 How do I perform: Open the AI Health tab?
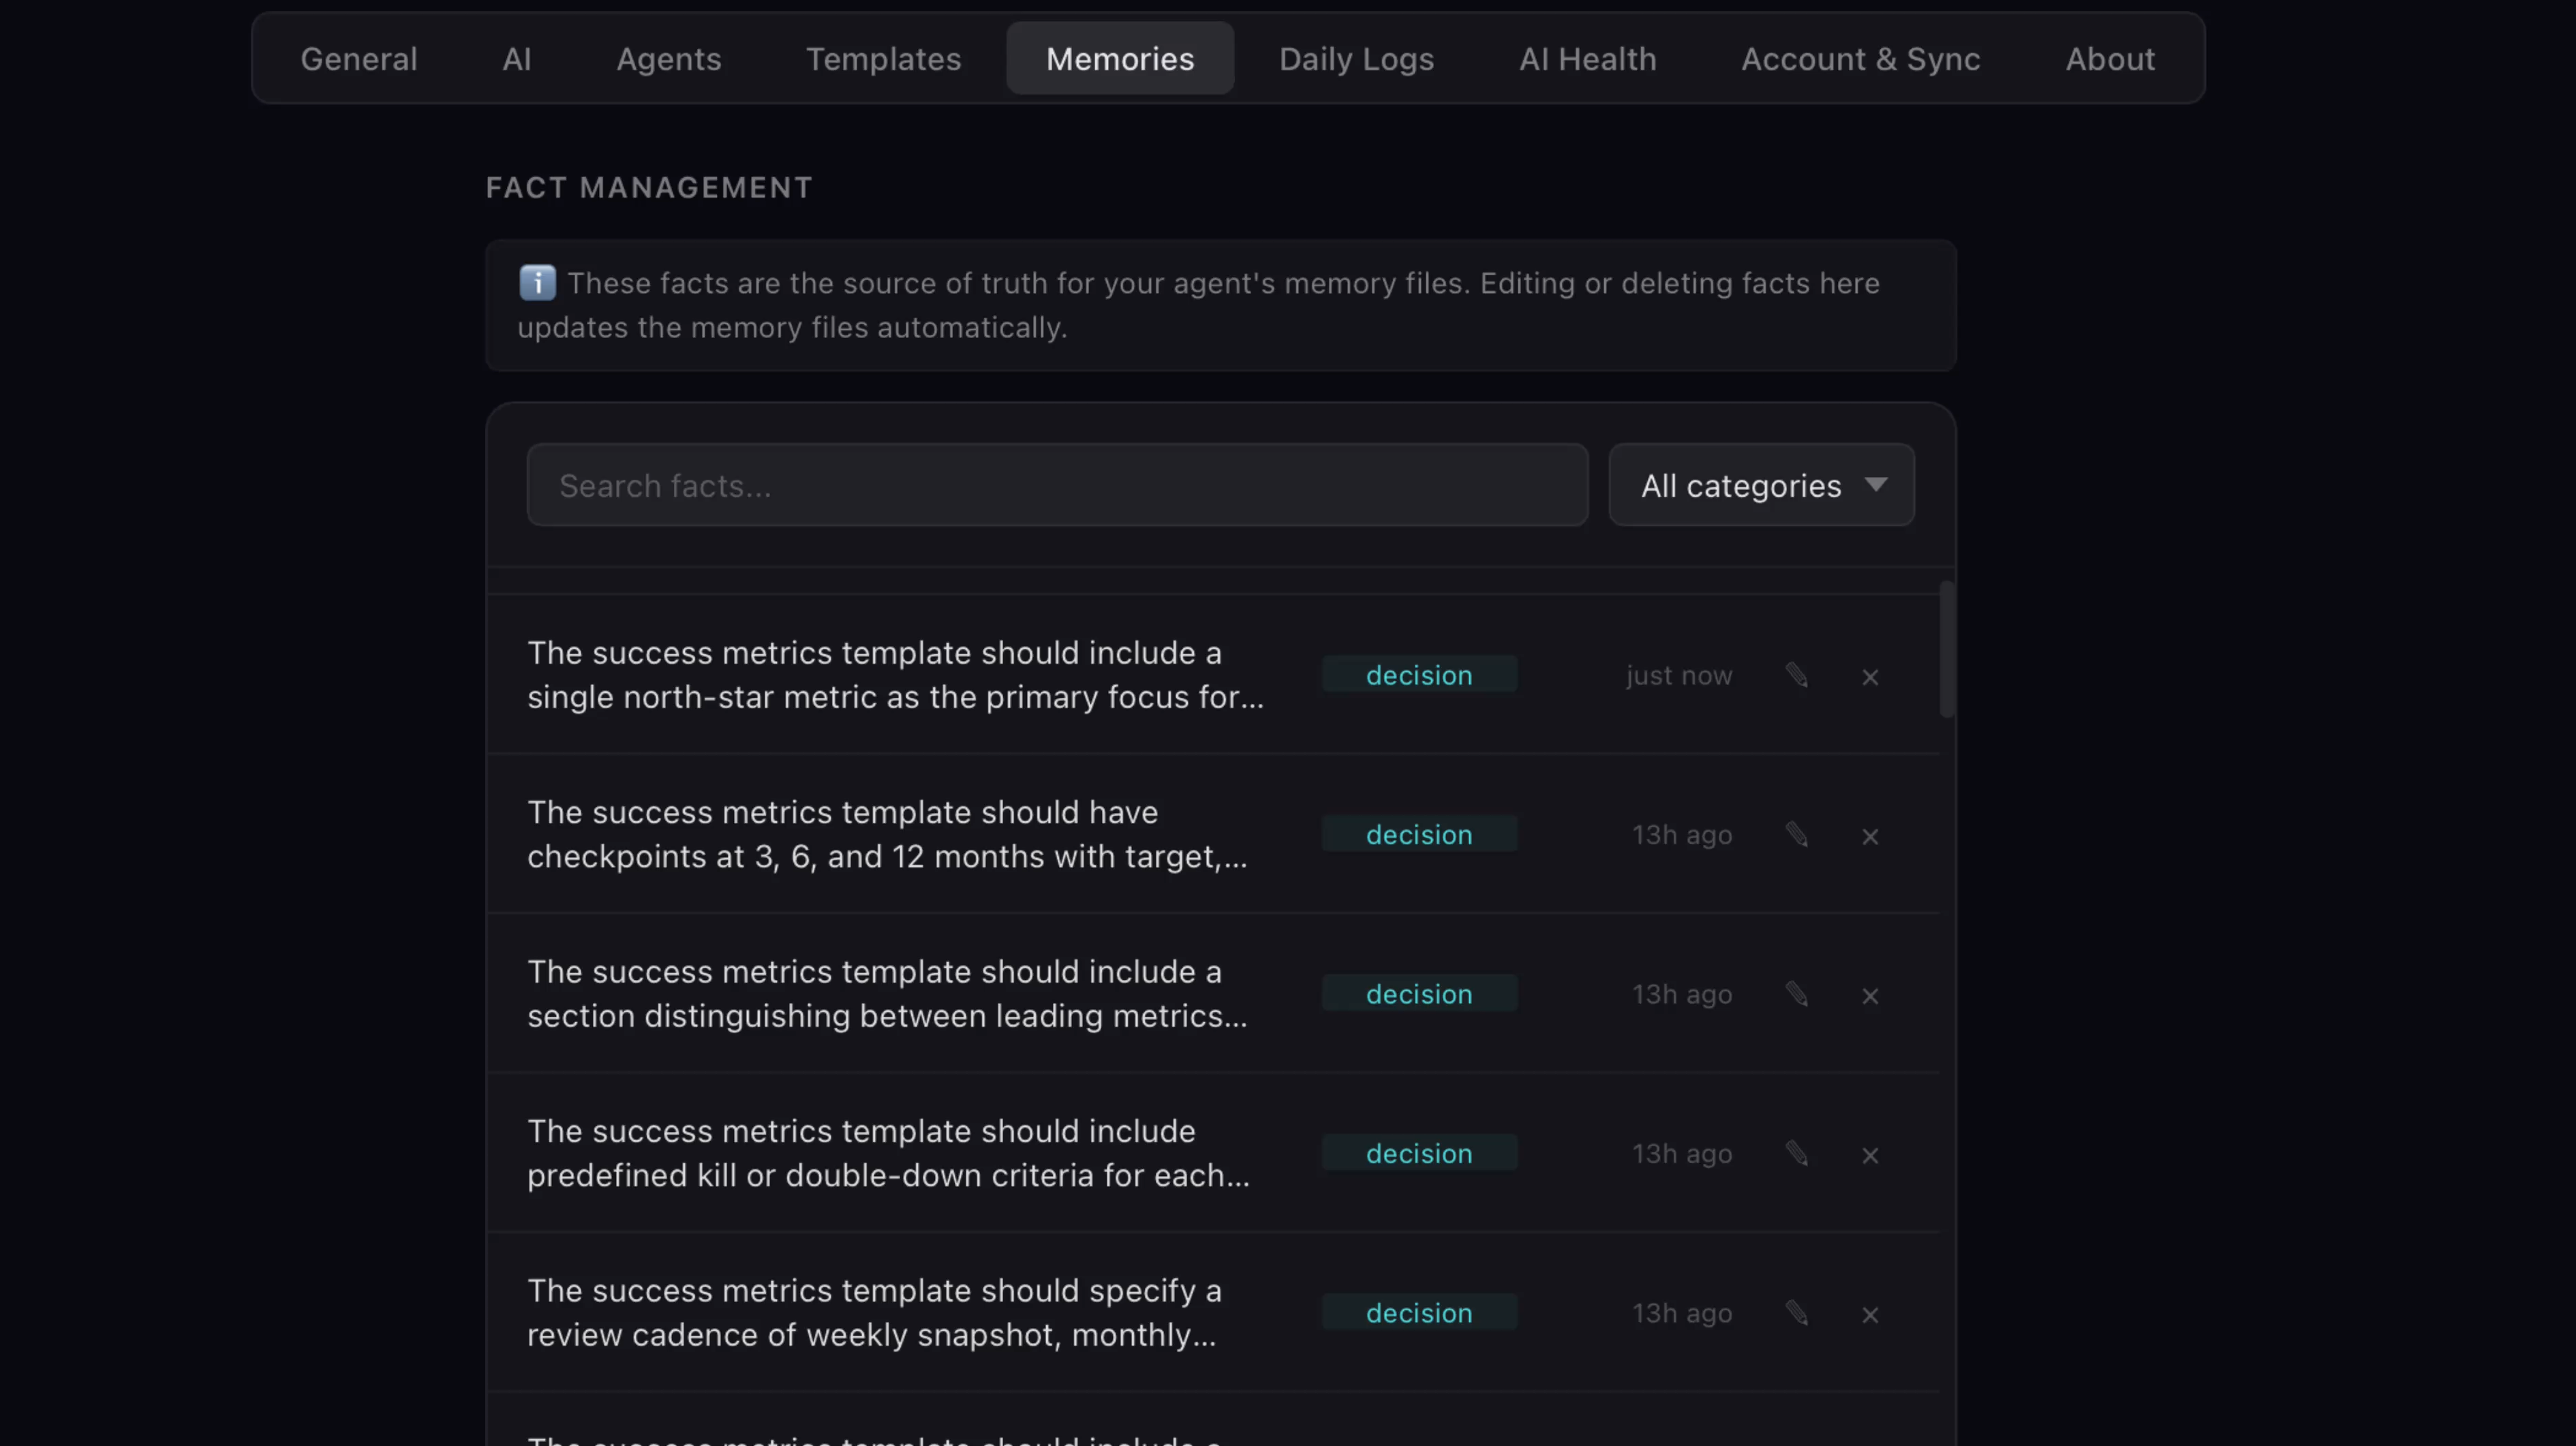click(x=1587, y=59)
